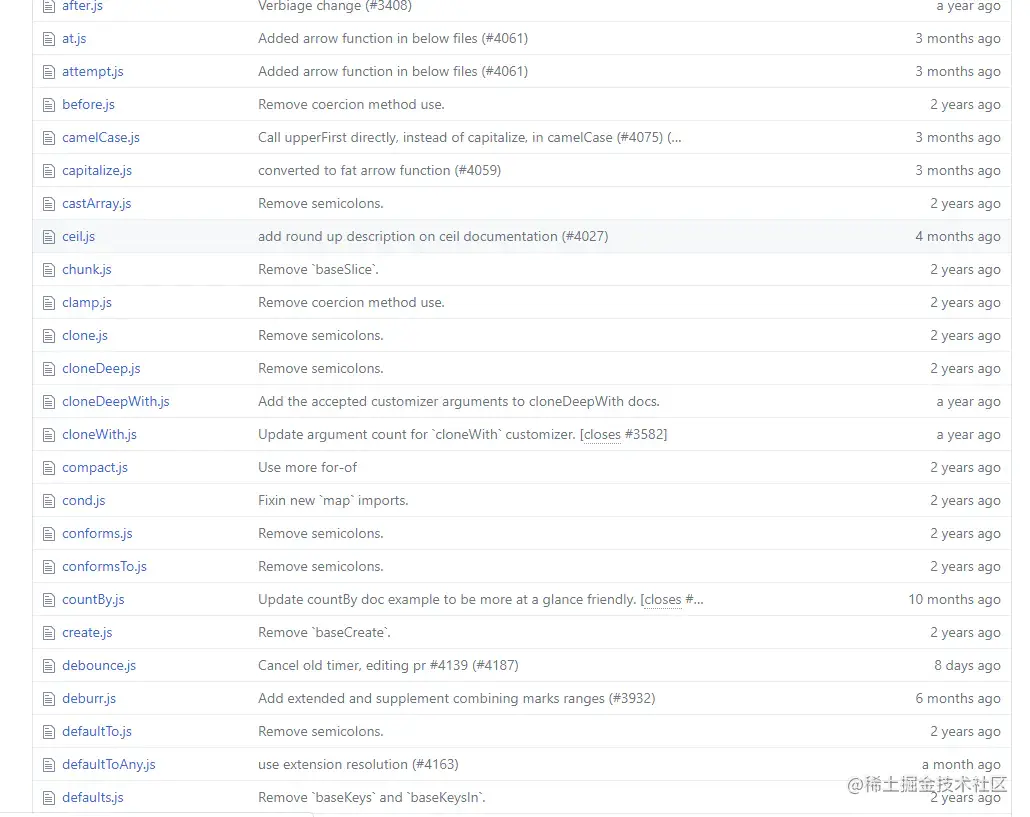Click the file icon beside conforms.js

[49, 534]
